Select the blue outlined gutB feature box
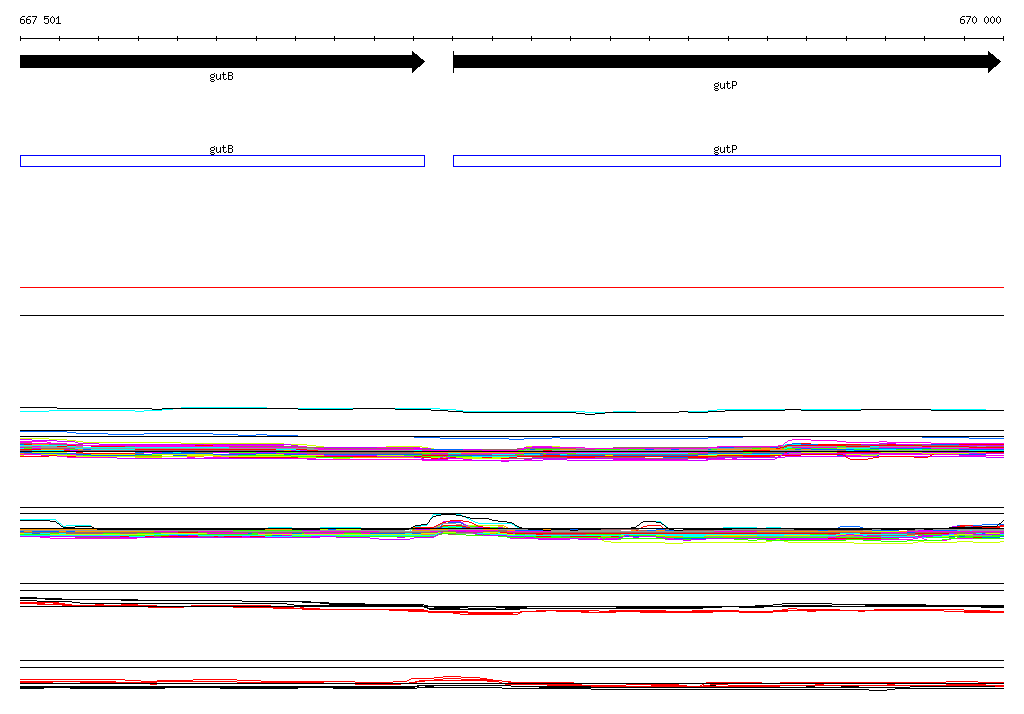 pos(222,161)
